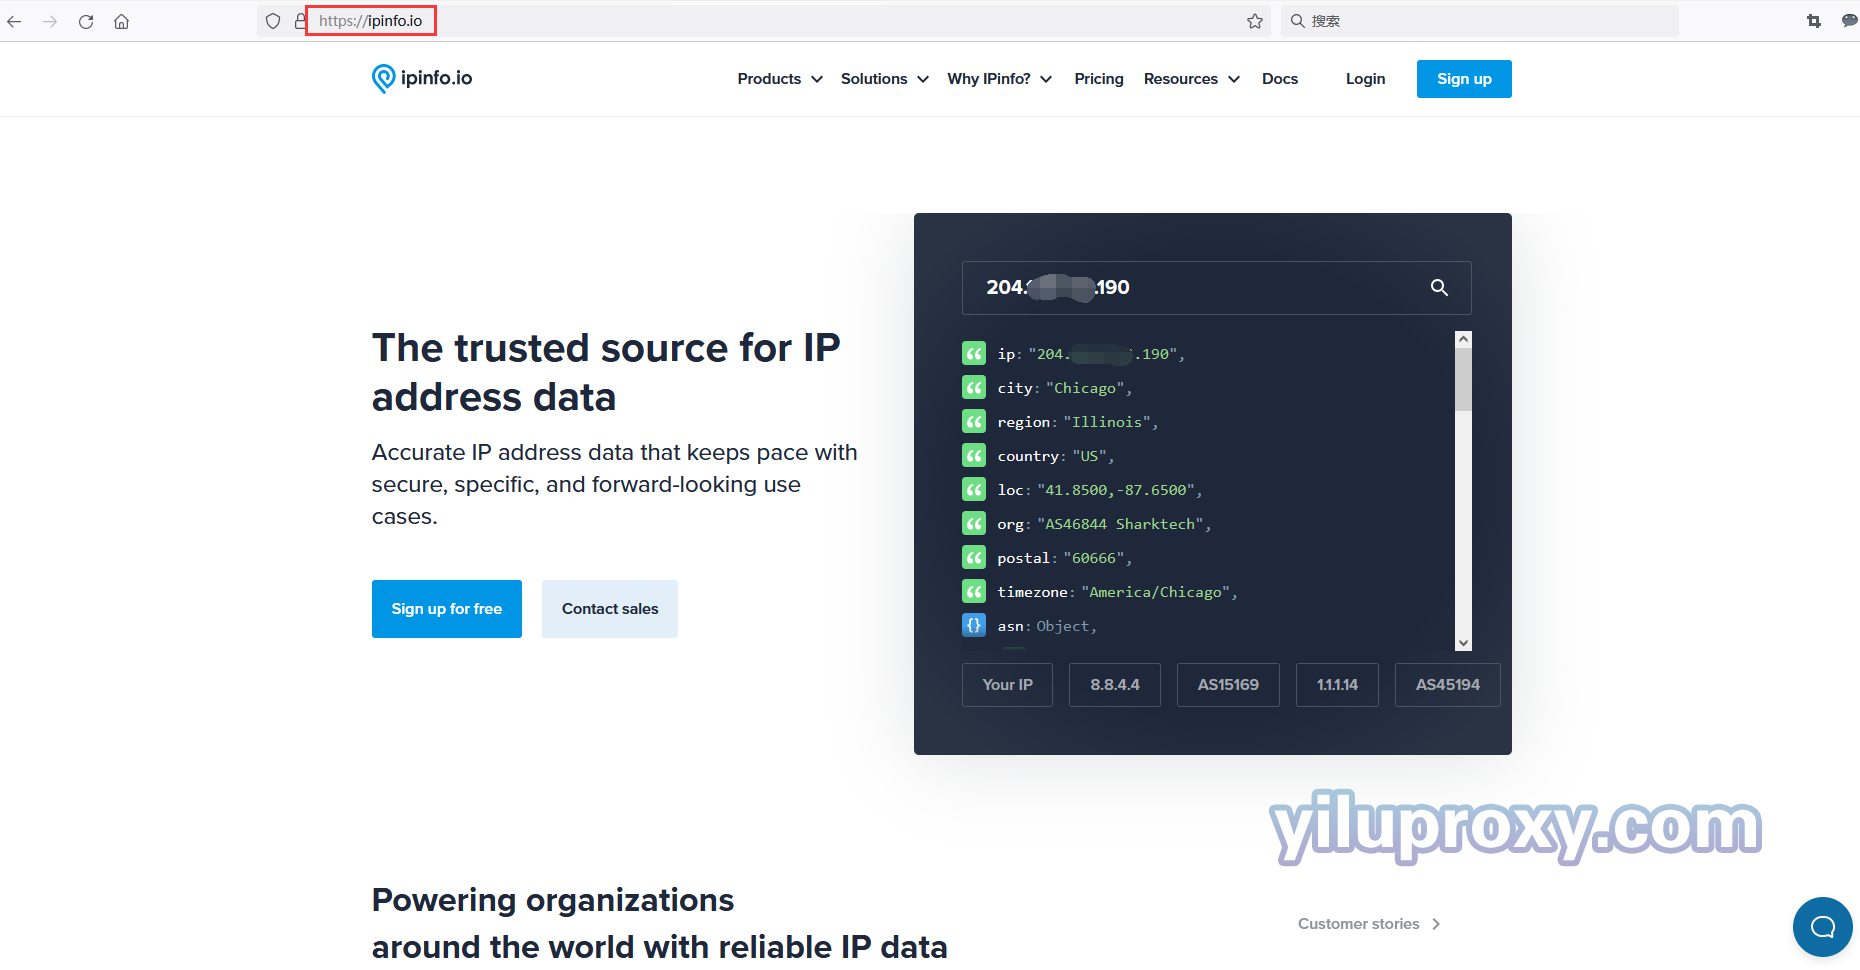This screenshot has width=1860, height=970.
Task: Click the "Illinois" region value
Action: 1107,422
